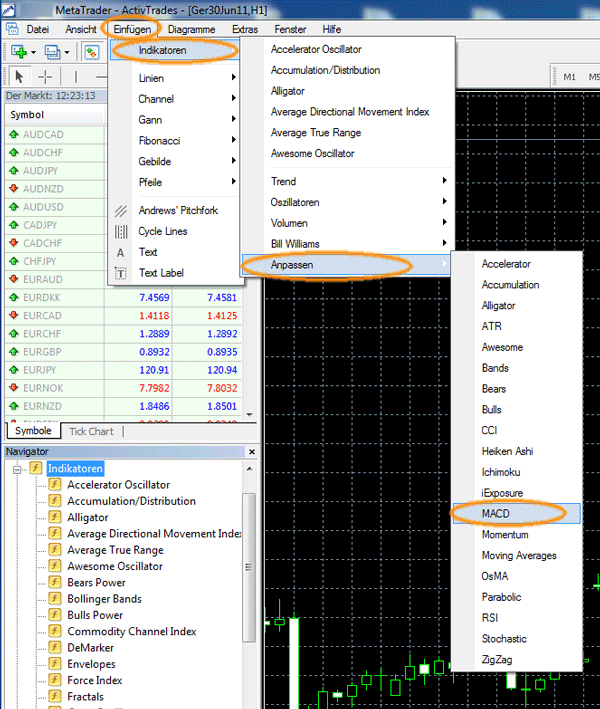The image size is (600, 709).
Task: Click EURGBP symbol row
Action: pos(123,352)
